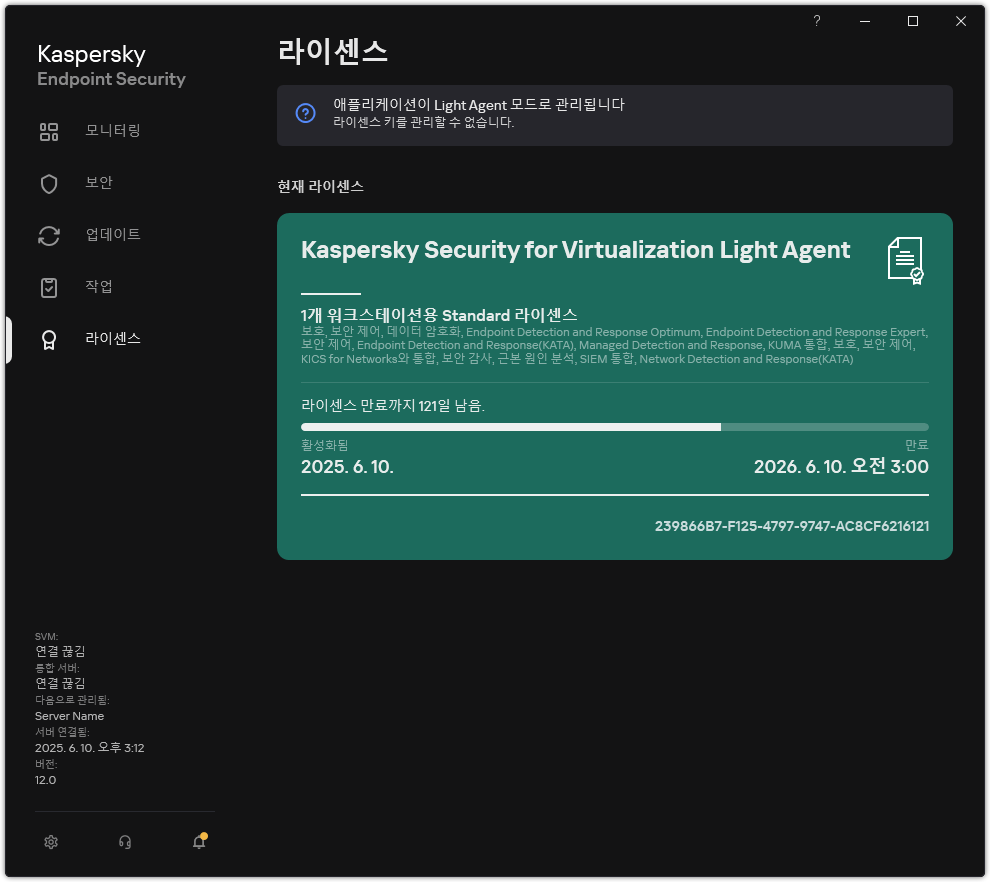The height and width of the screenshot is (882, 990).
Task: Open the notifications bell with alert dot
Action: [198, 842]
